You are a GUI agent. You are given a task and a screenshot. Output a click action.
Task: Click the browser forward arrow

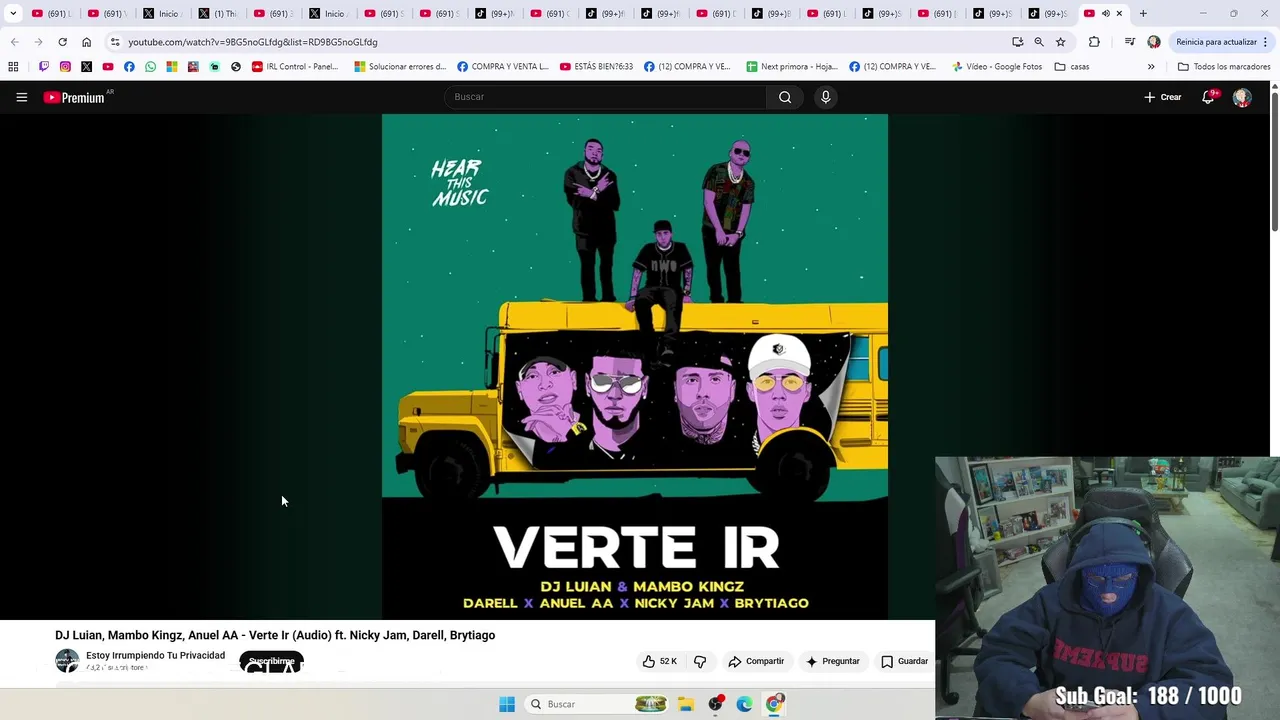point(38,42)
